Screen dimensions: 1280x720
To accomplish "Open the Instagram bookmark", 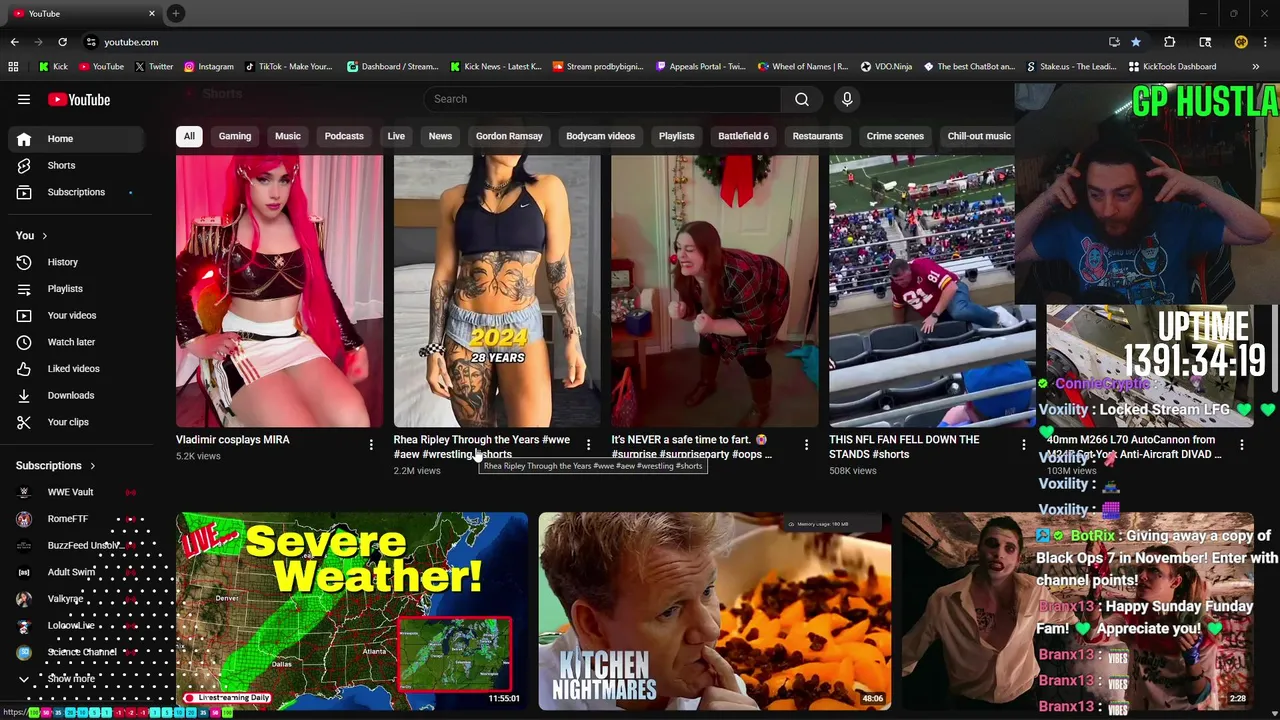I will (x=208, y=67).
